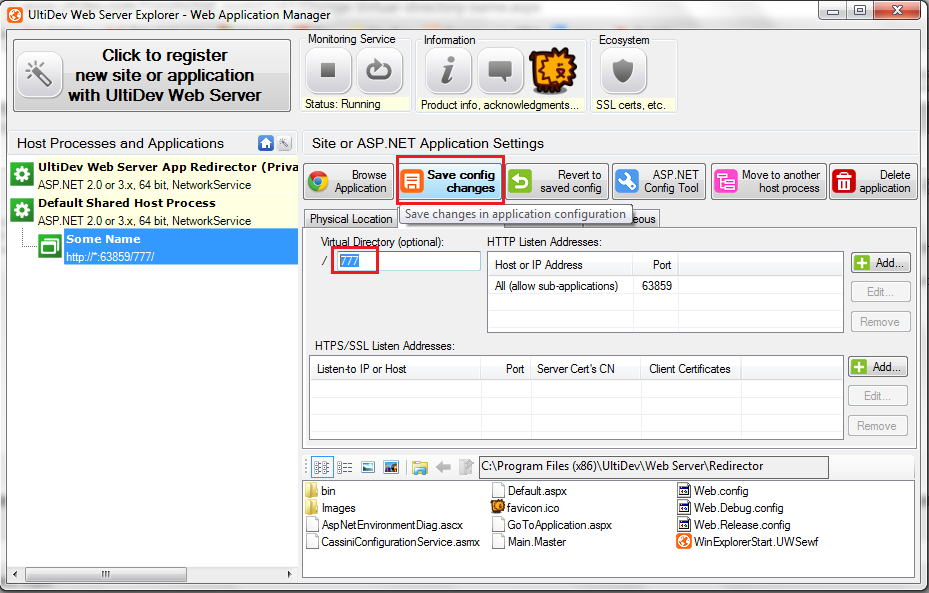The width and height of the screenshot is (929, 593).
Task: Click the back arrow in file toolbar
Action: click(x=443, y=467)
